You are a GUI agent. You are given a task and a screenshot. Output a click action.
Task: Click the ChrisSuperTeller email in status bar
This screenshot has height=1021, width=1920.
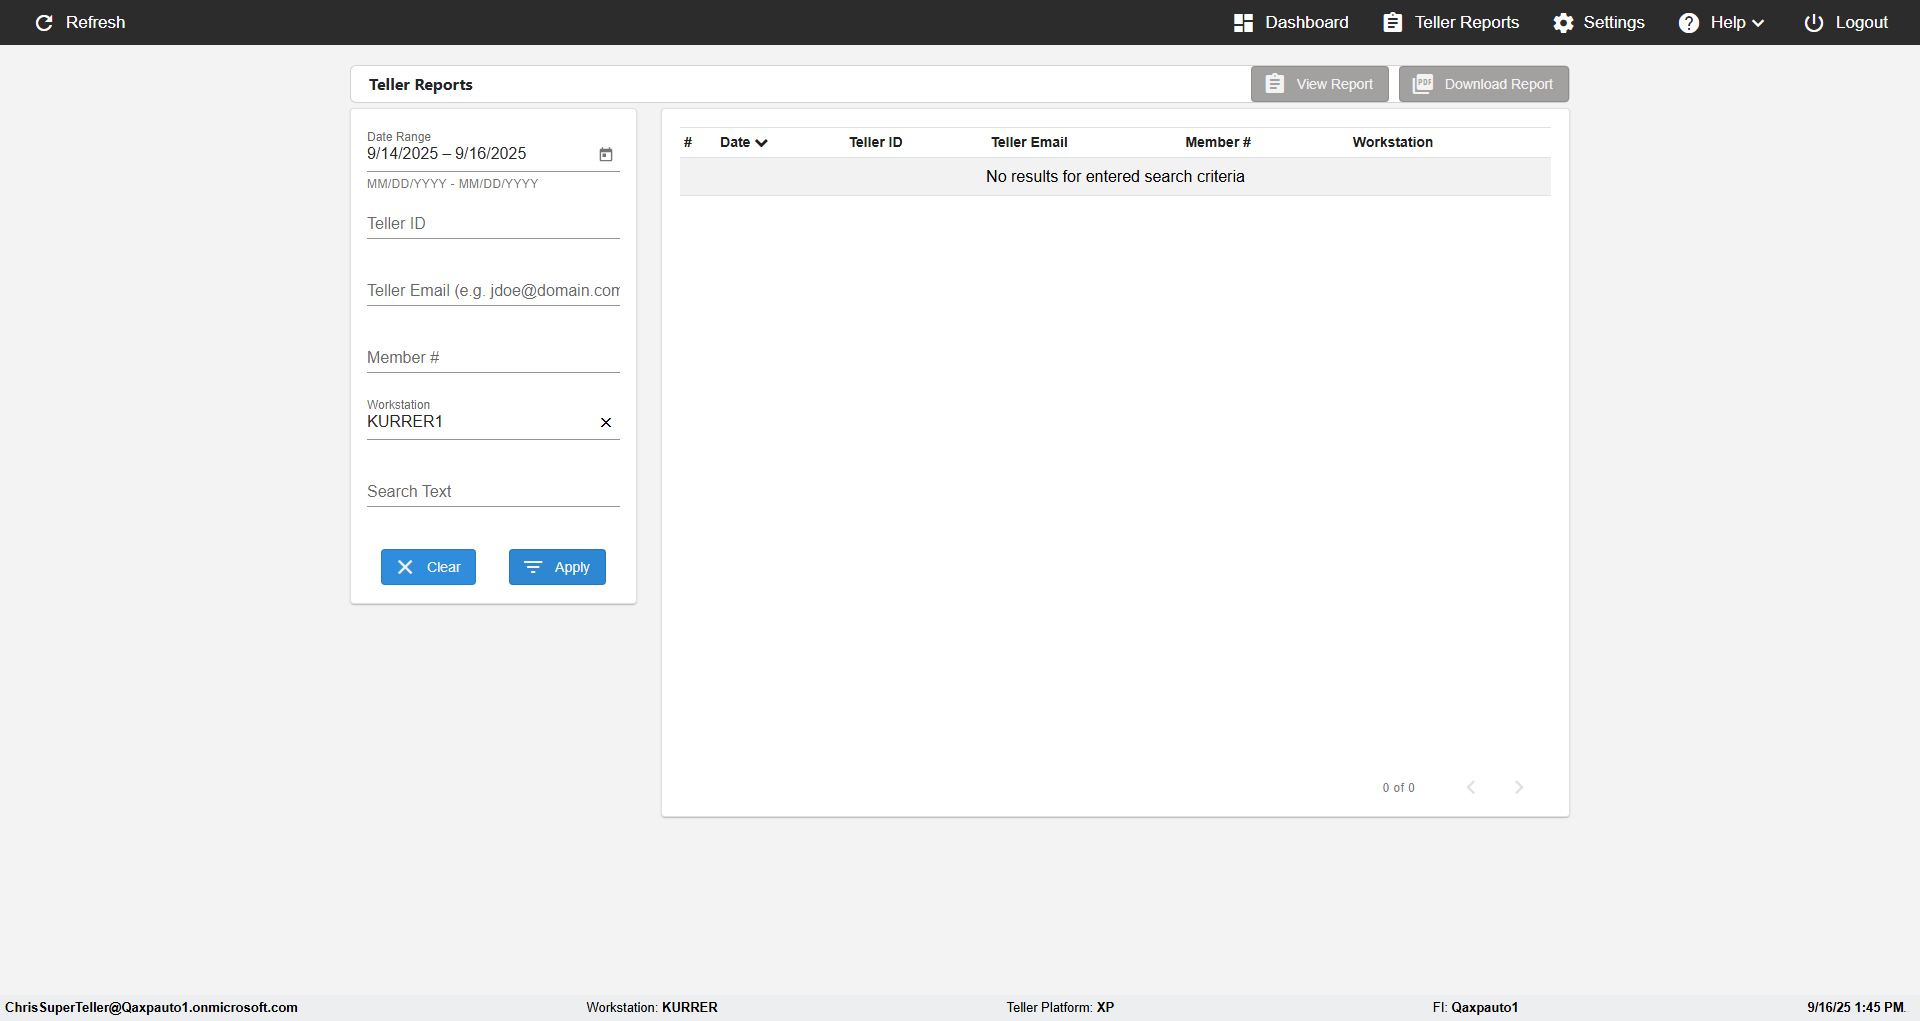151,1007
